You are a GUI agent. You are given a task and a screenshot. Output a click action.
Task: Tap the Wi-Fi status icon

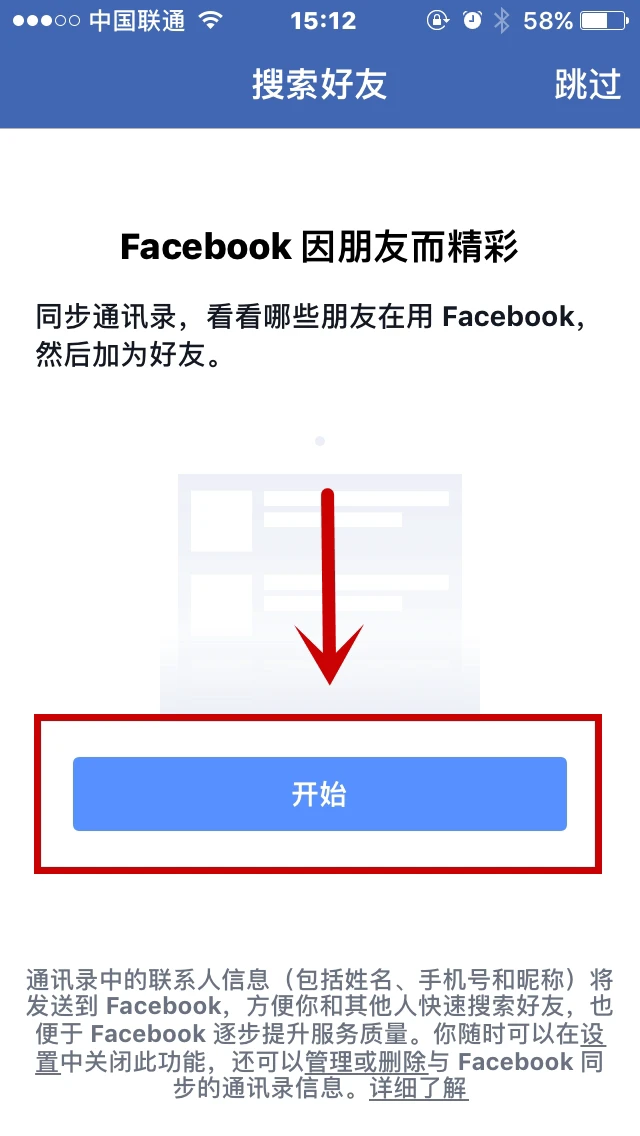click(x=210, y=20)
